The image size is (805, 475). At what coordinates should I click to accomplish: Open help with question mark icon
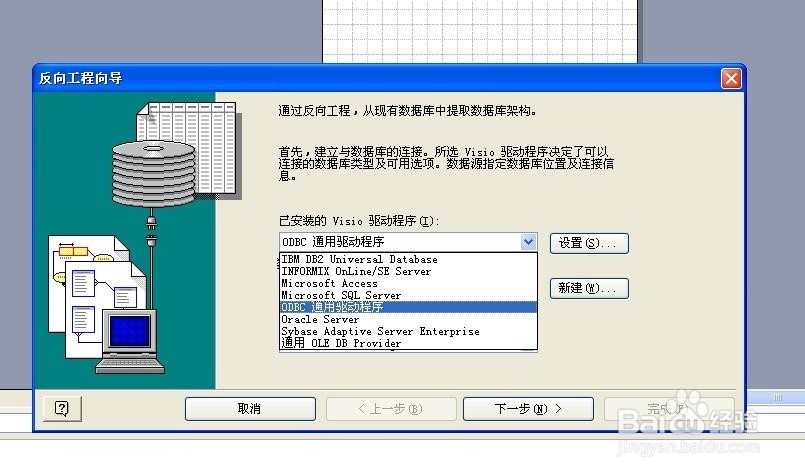62,409
